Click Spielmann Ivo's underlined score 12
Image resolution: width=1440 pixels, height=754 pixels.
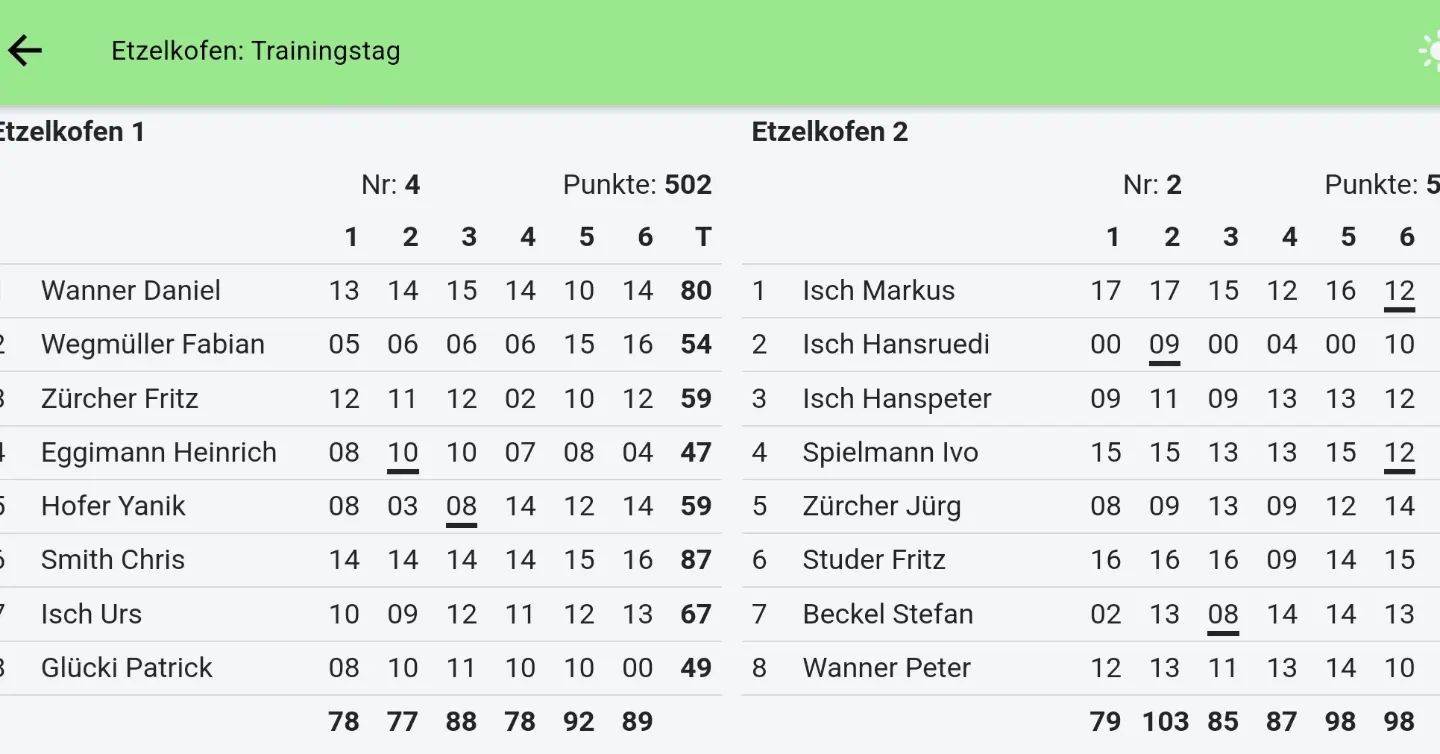[1399, 453]
